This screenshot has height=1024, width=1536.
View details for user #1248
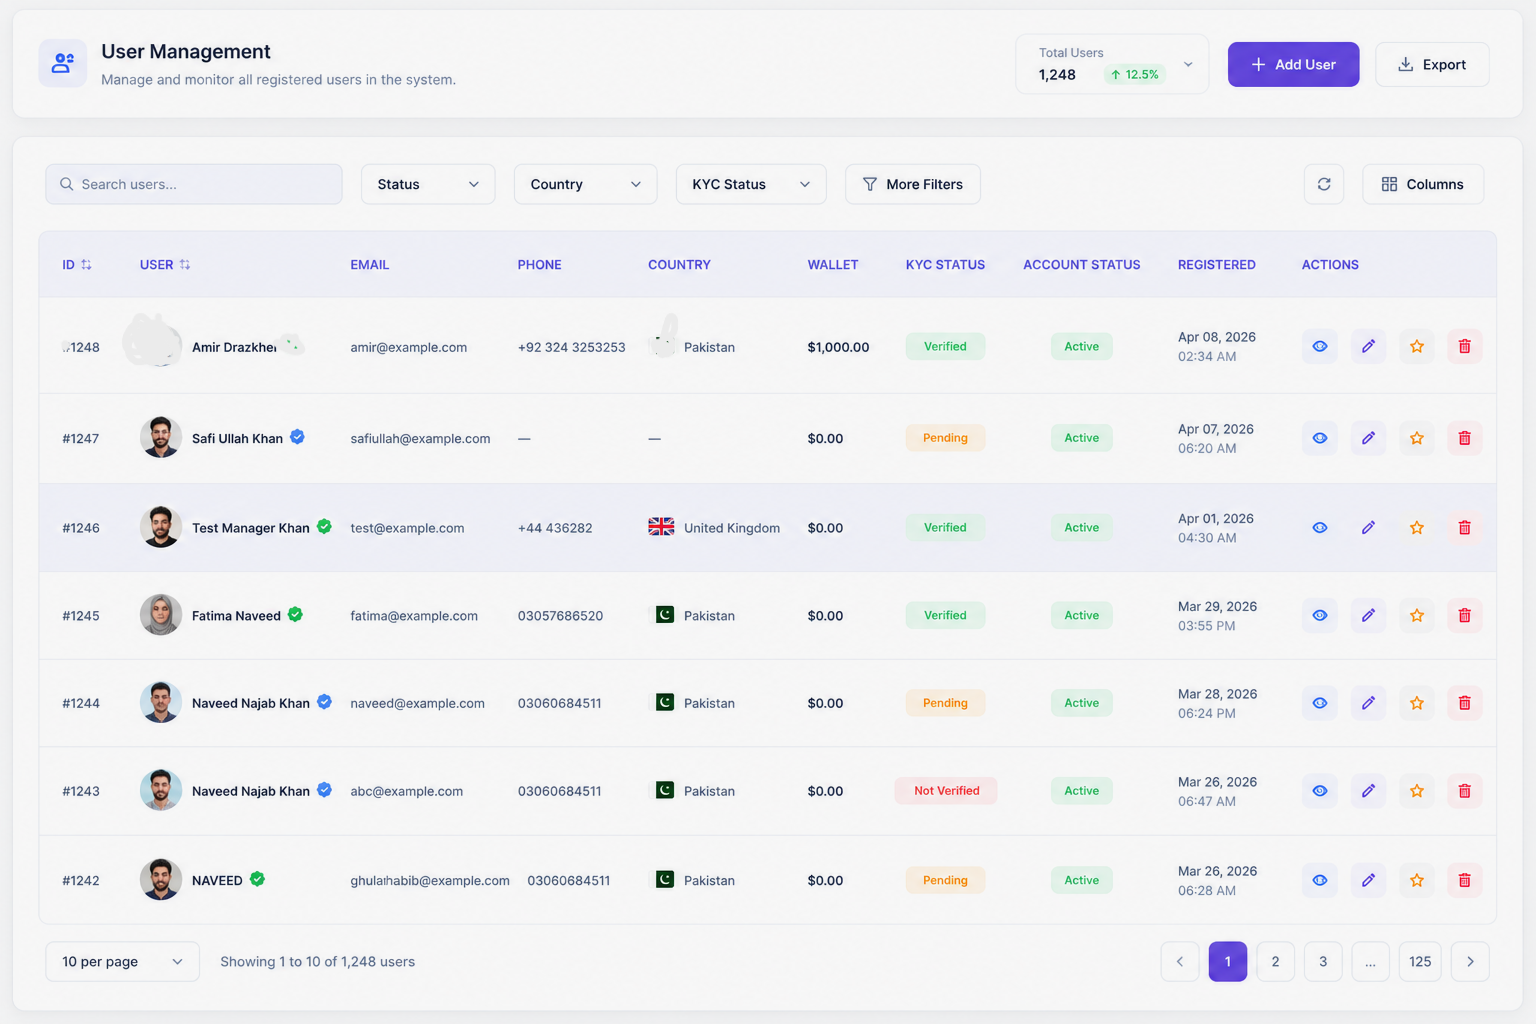click(1320, 347)
